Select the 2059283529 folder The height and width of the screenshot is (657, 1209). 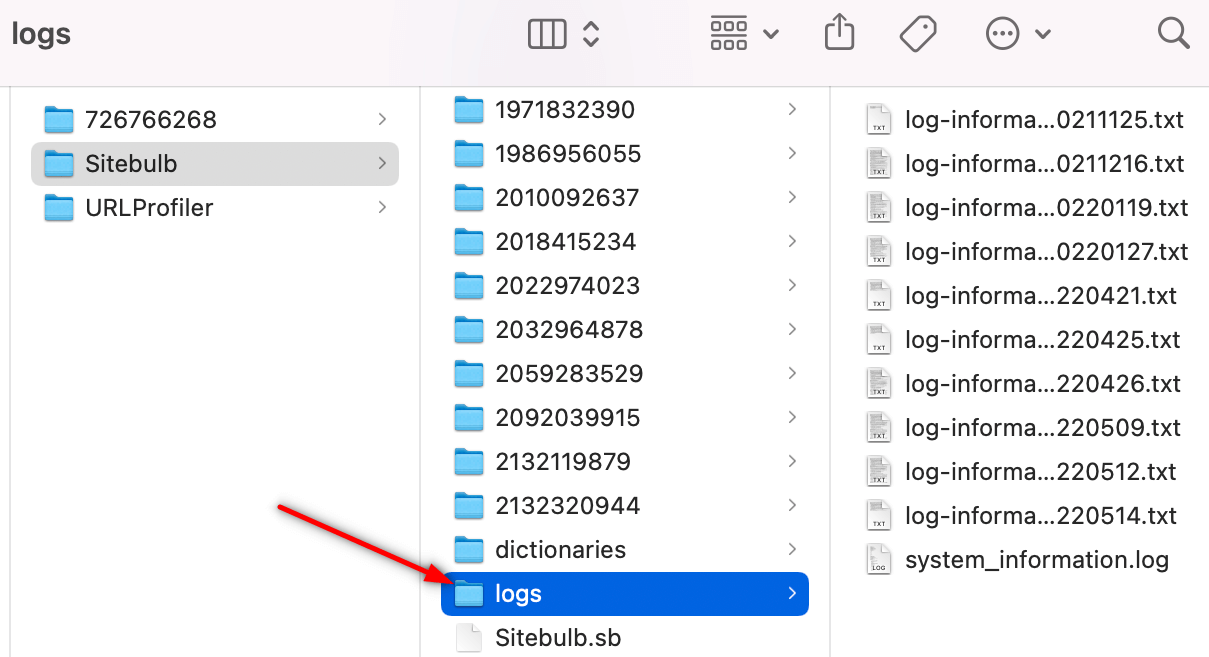click(x=625, y=374)
